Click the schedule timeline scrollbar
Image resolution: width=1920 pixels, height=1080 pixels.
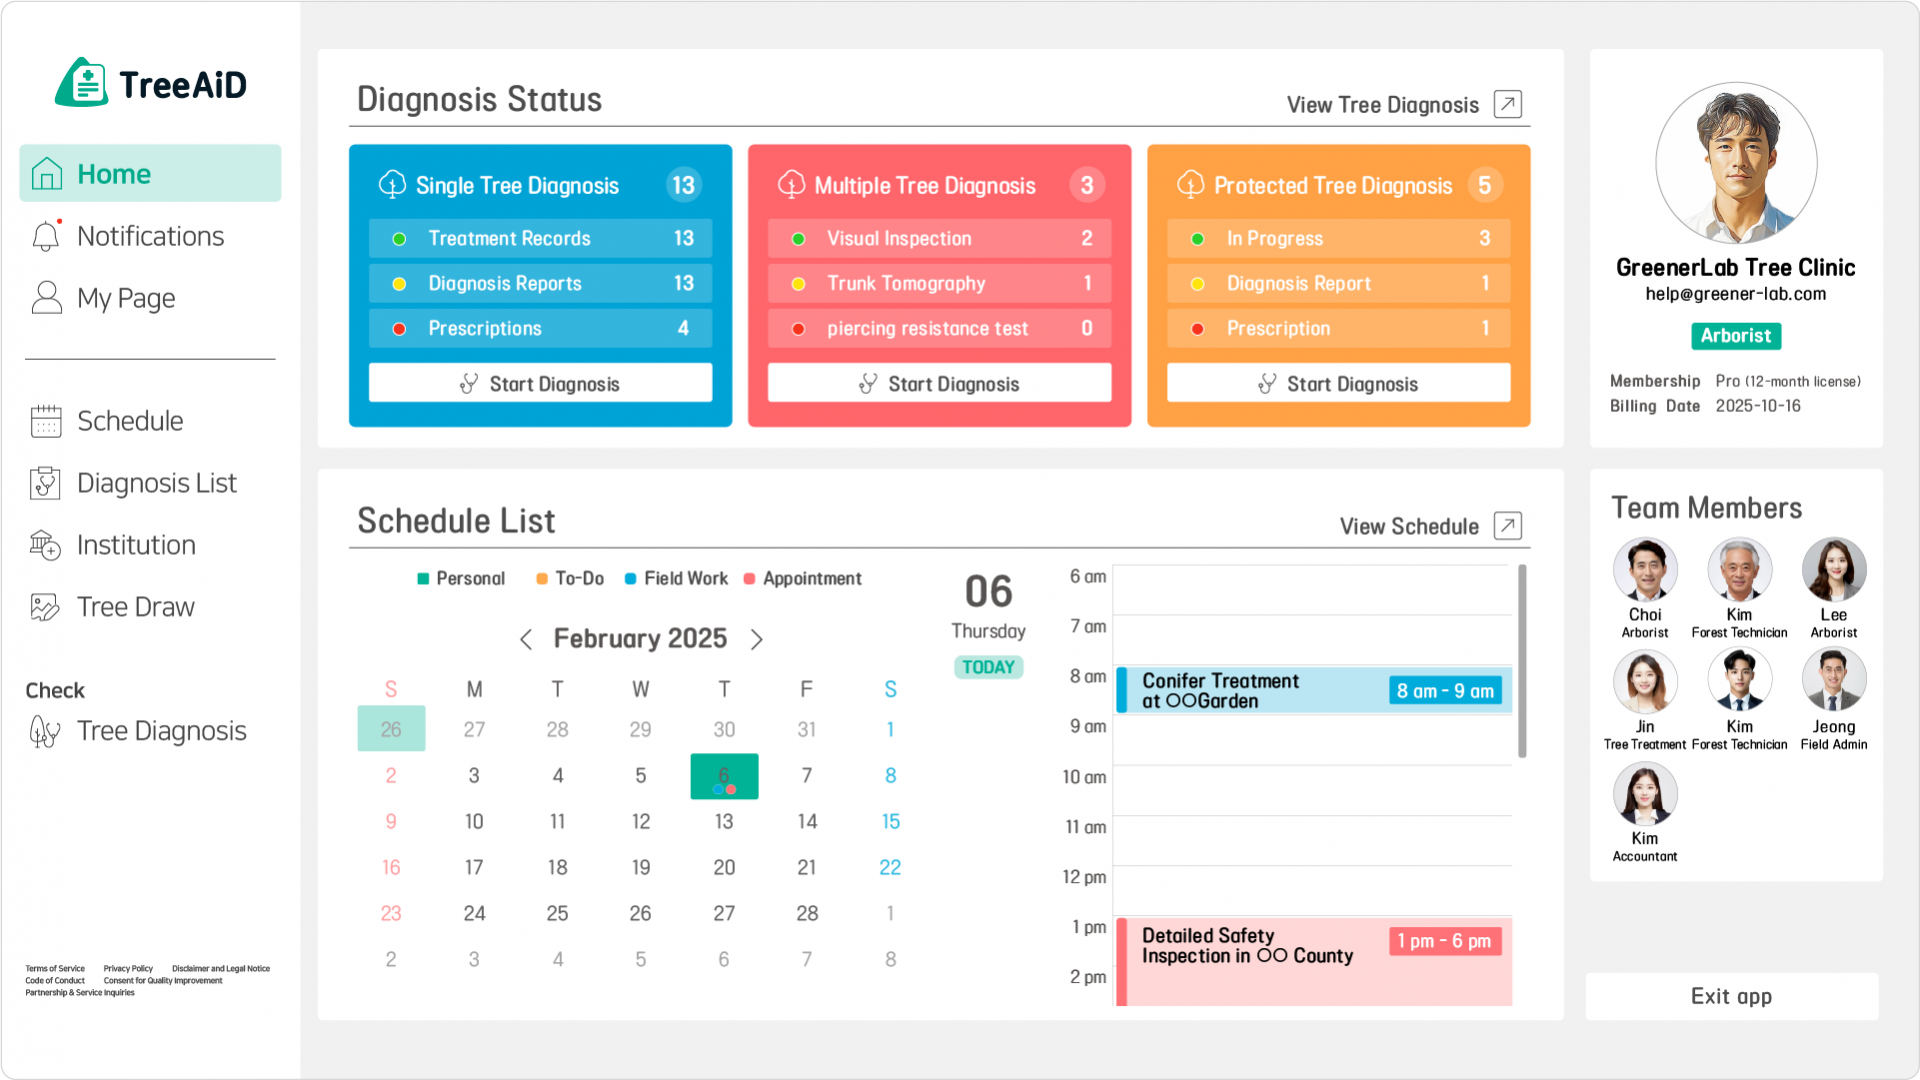pyautogui.click(x=1522, y=660)
